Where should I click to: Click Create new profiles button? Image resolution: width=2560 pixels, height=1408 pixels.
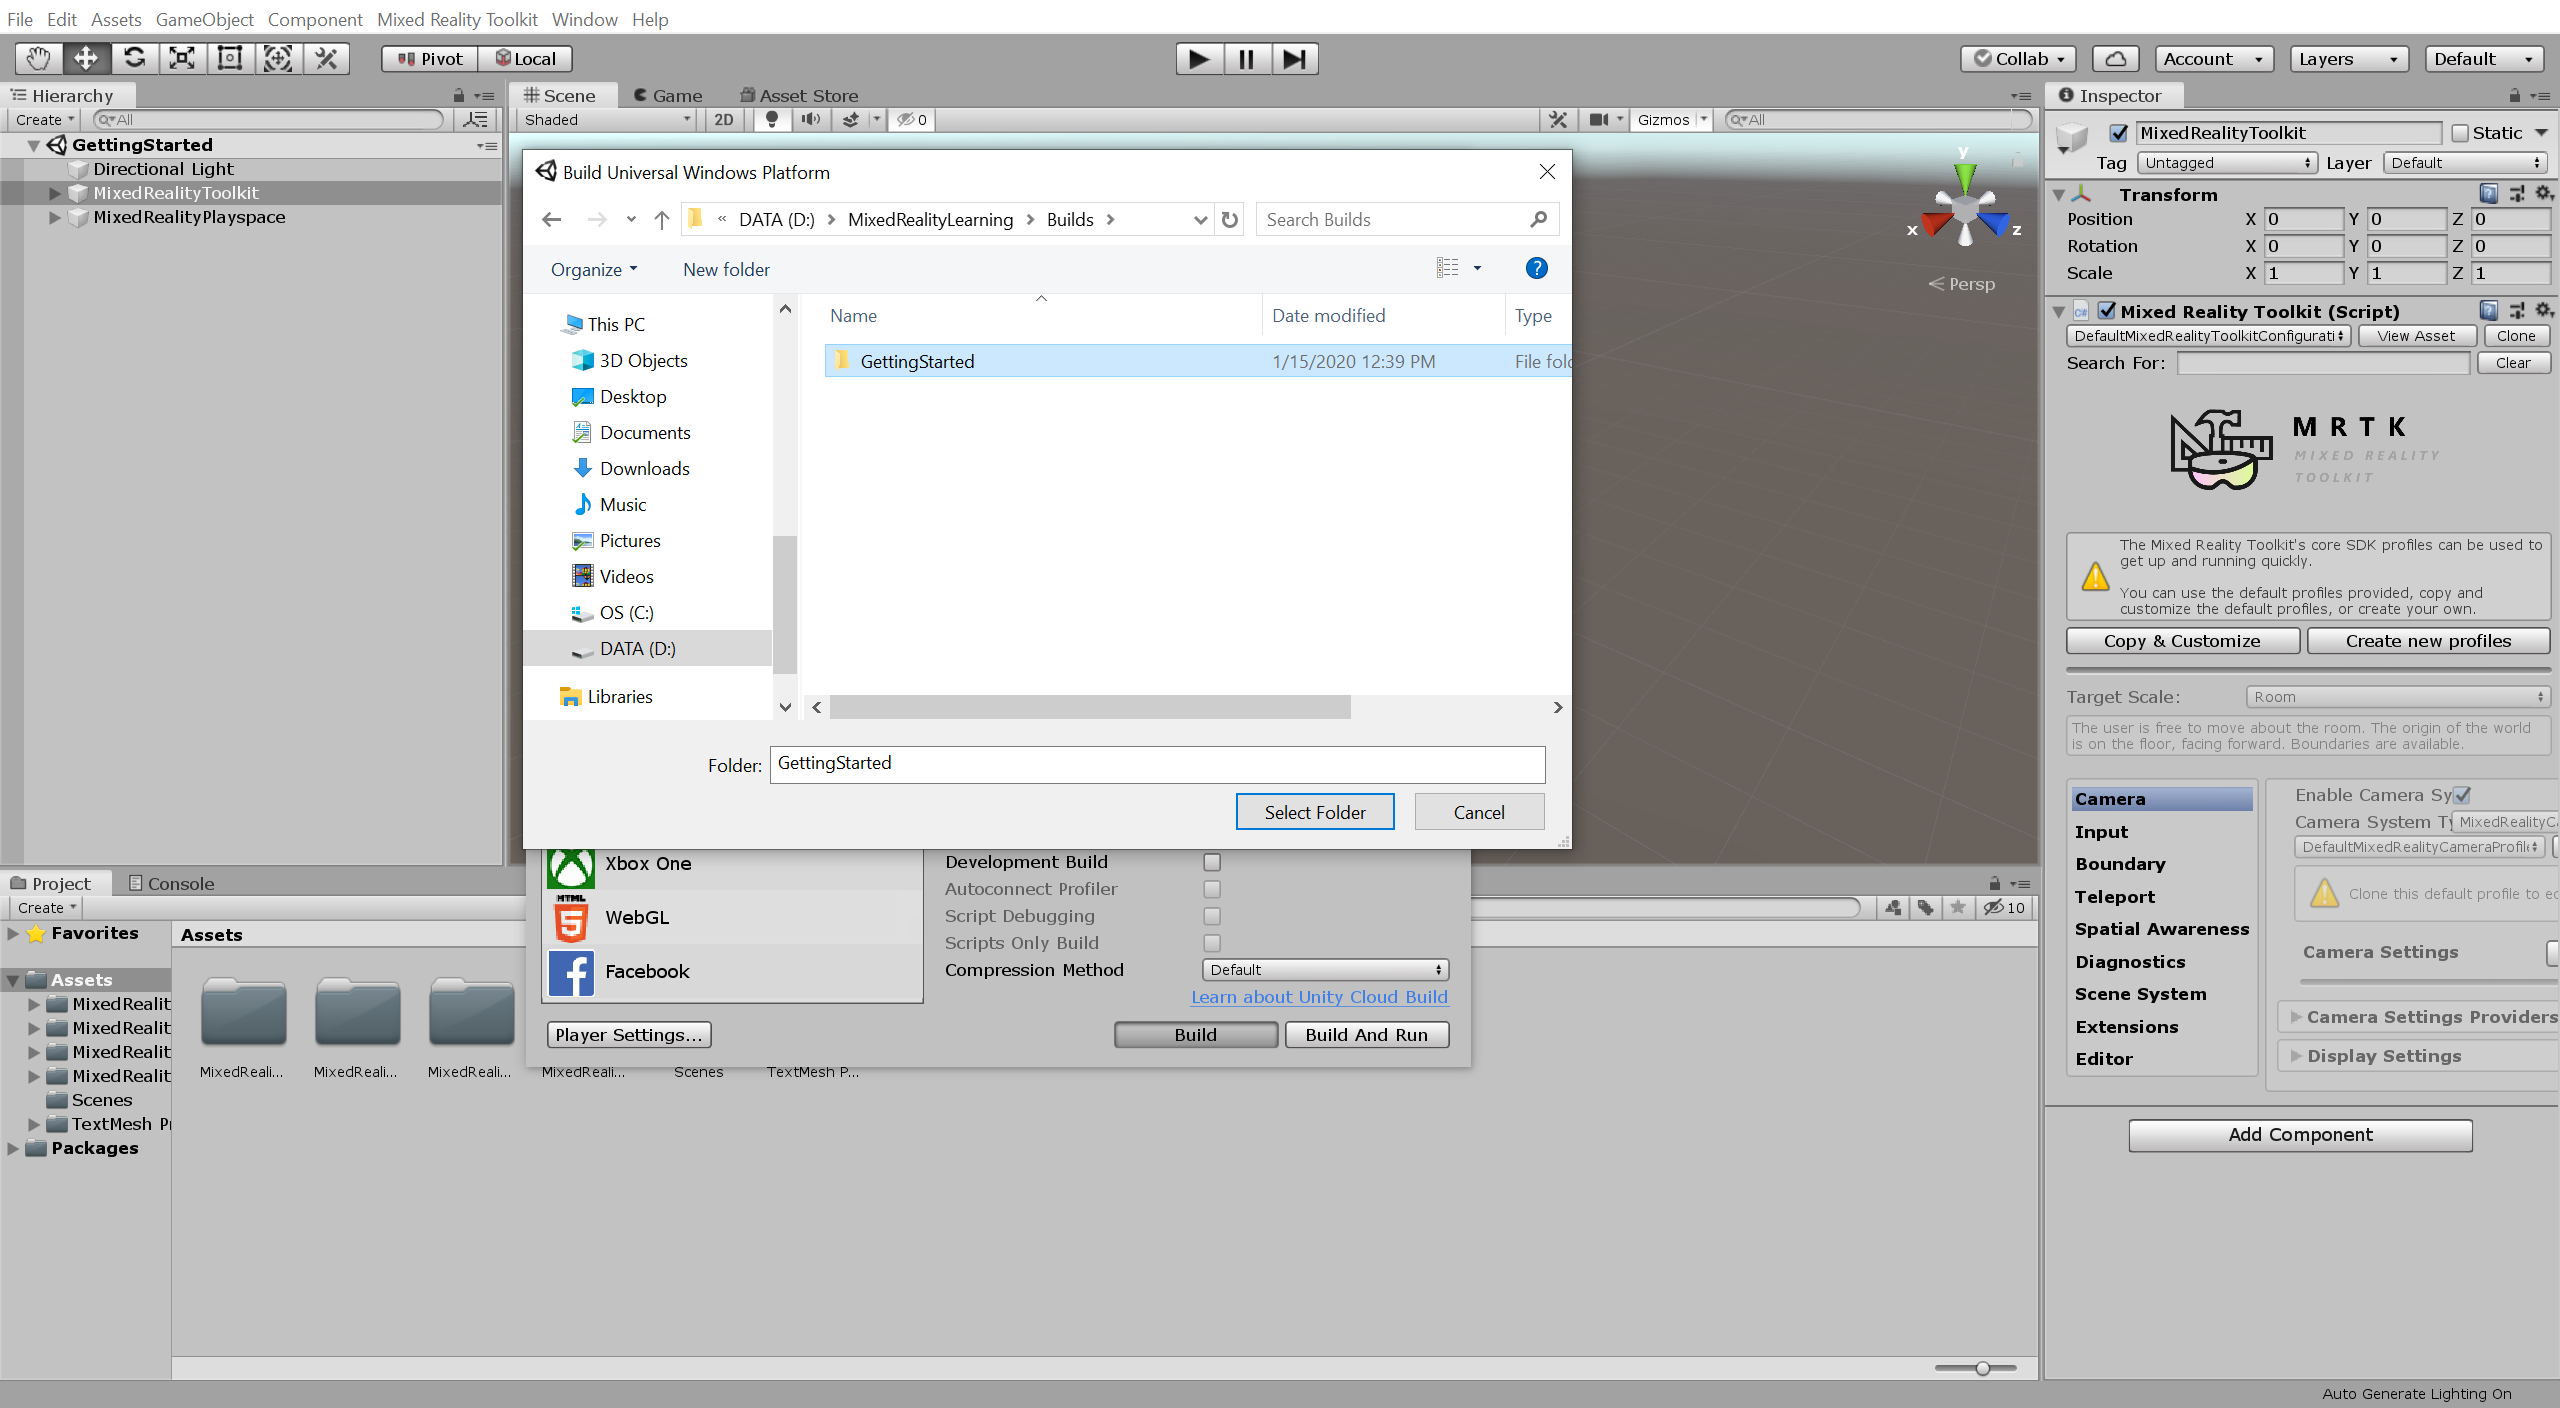tap(2428, 641)
